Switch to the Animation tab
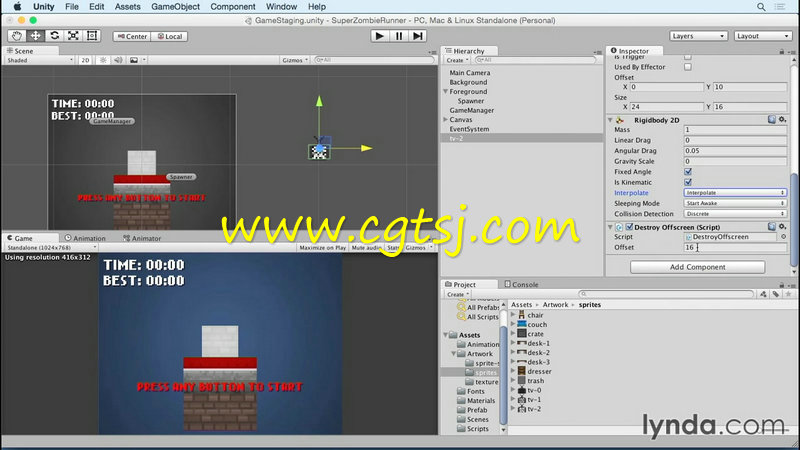 tap(85, 238)
